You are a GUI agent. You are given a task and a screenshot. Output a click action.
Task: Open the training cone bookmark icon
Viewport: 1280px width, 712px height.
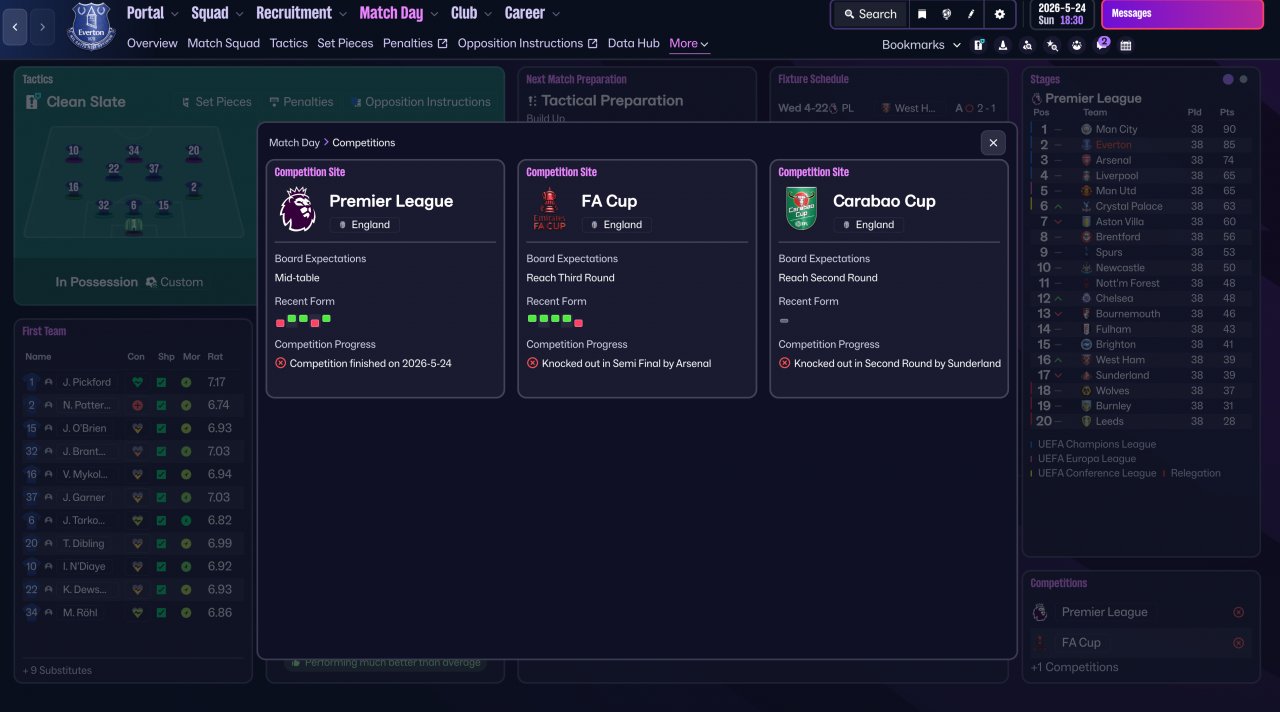click(x=1003, y=45)
